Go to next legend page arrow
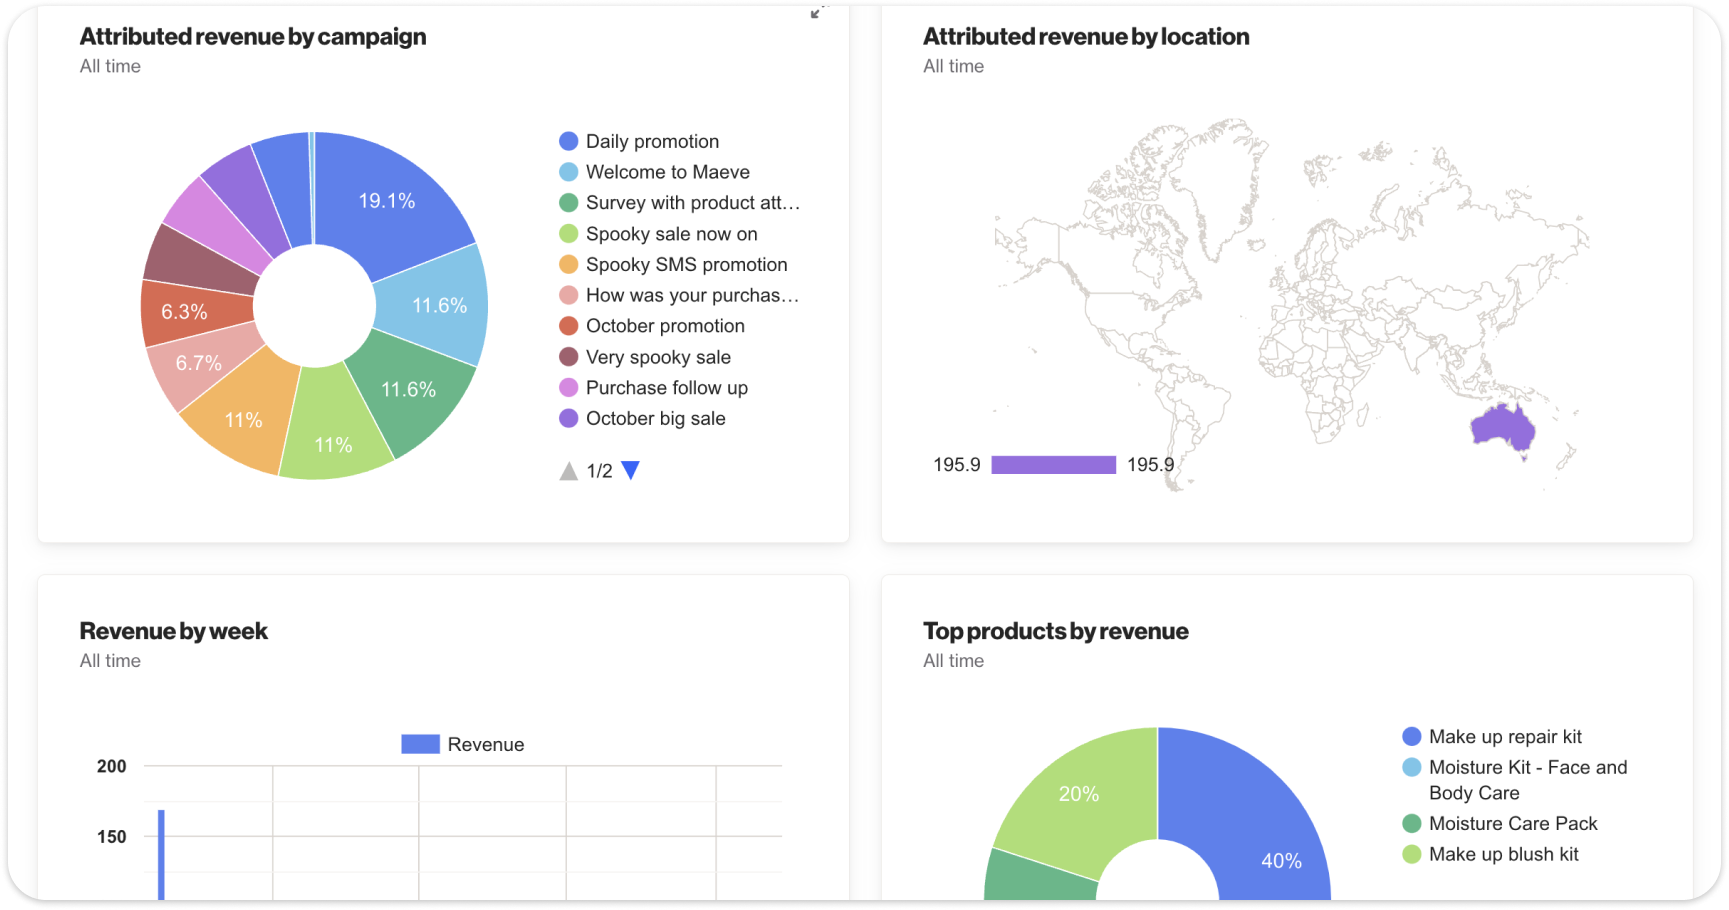Screen dimensions: 1729x910 (630, 470)
